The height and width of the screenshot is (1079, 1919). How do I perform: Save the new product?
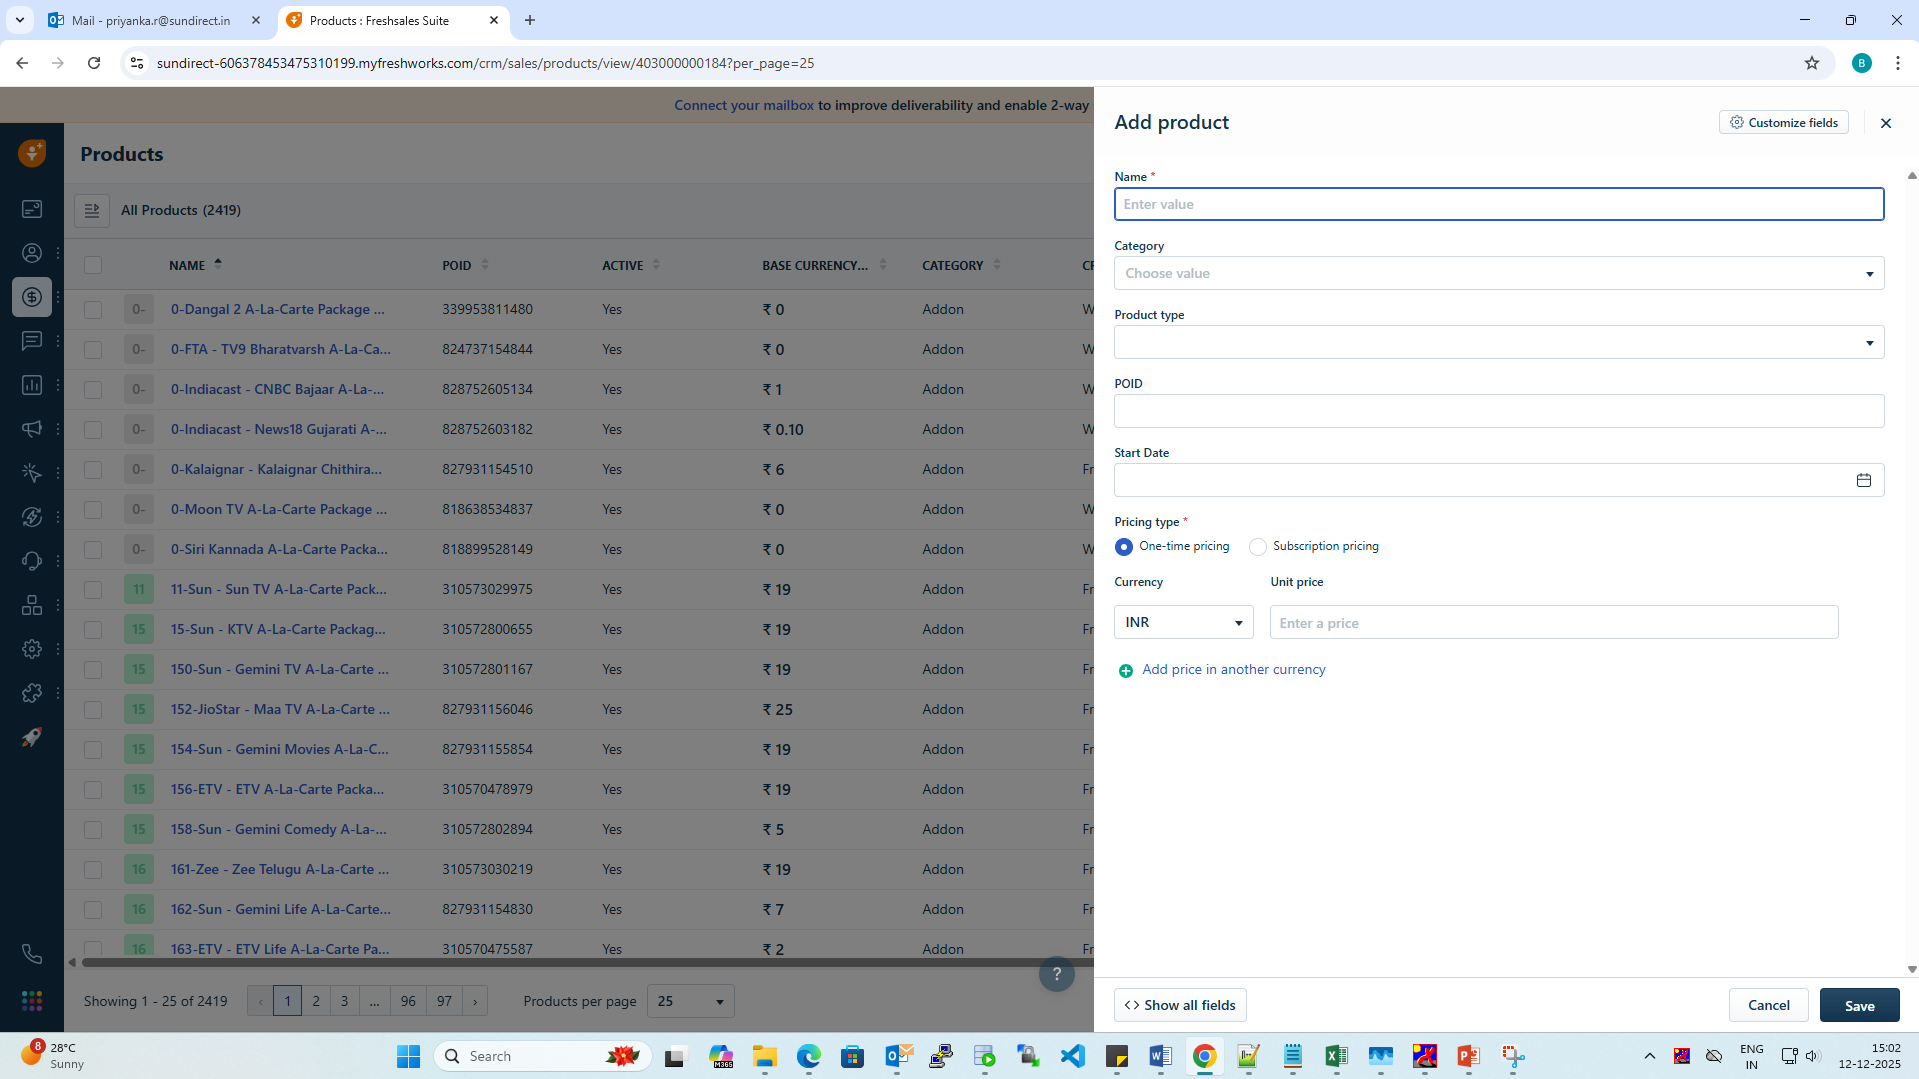[1860, 1005]
